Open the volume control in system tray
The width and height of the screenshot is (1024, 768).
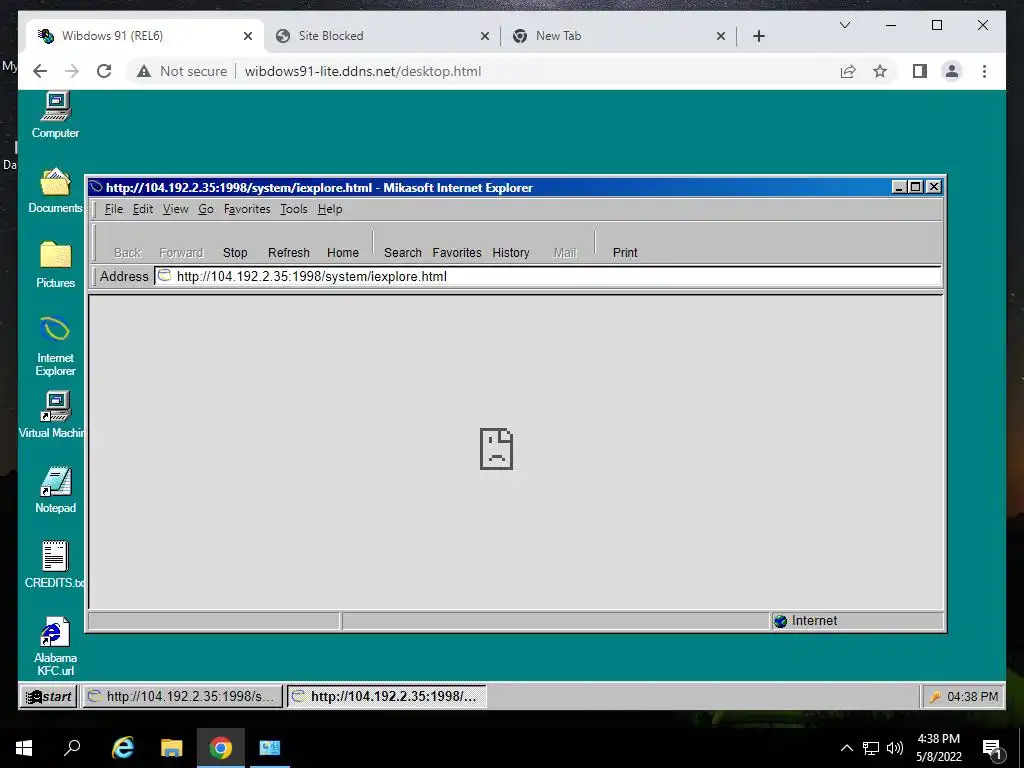(895, 748)
